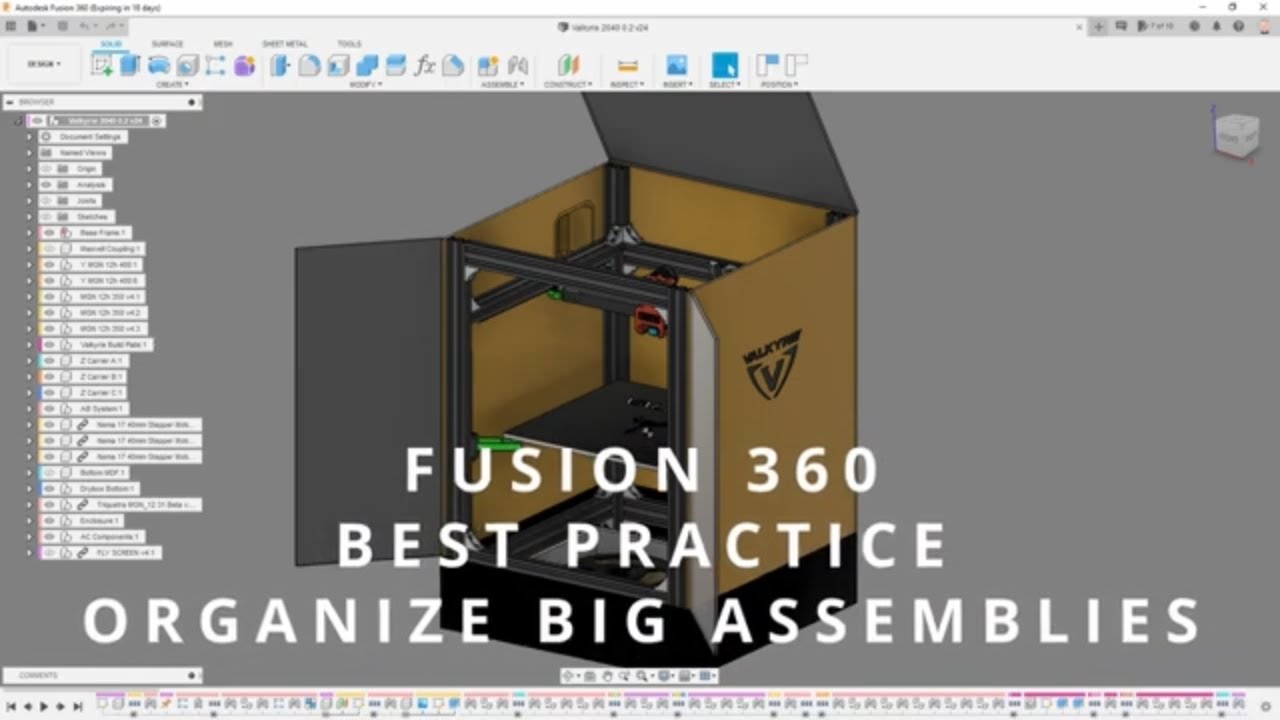Expand the Joints folder in browser

point(29,201)
